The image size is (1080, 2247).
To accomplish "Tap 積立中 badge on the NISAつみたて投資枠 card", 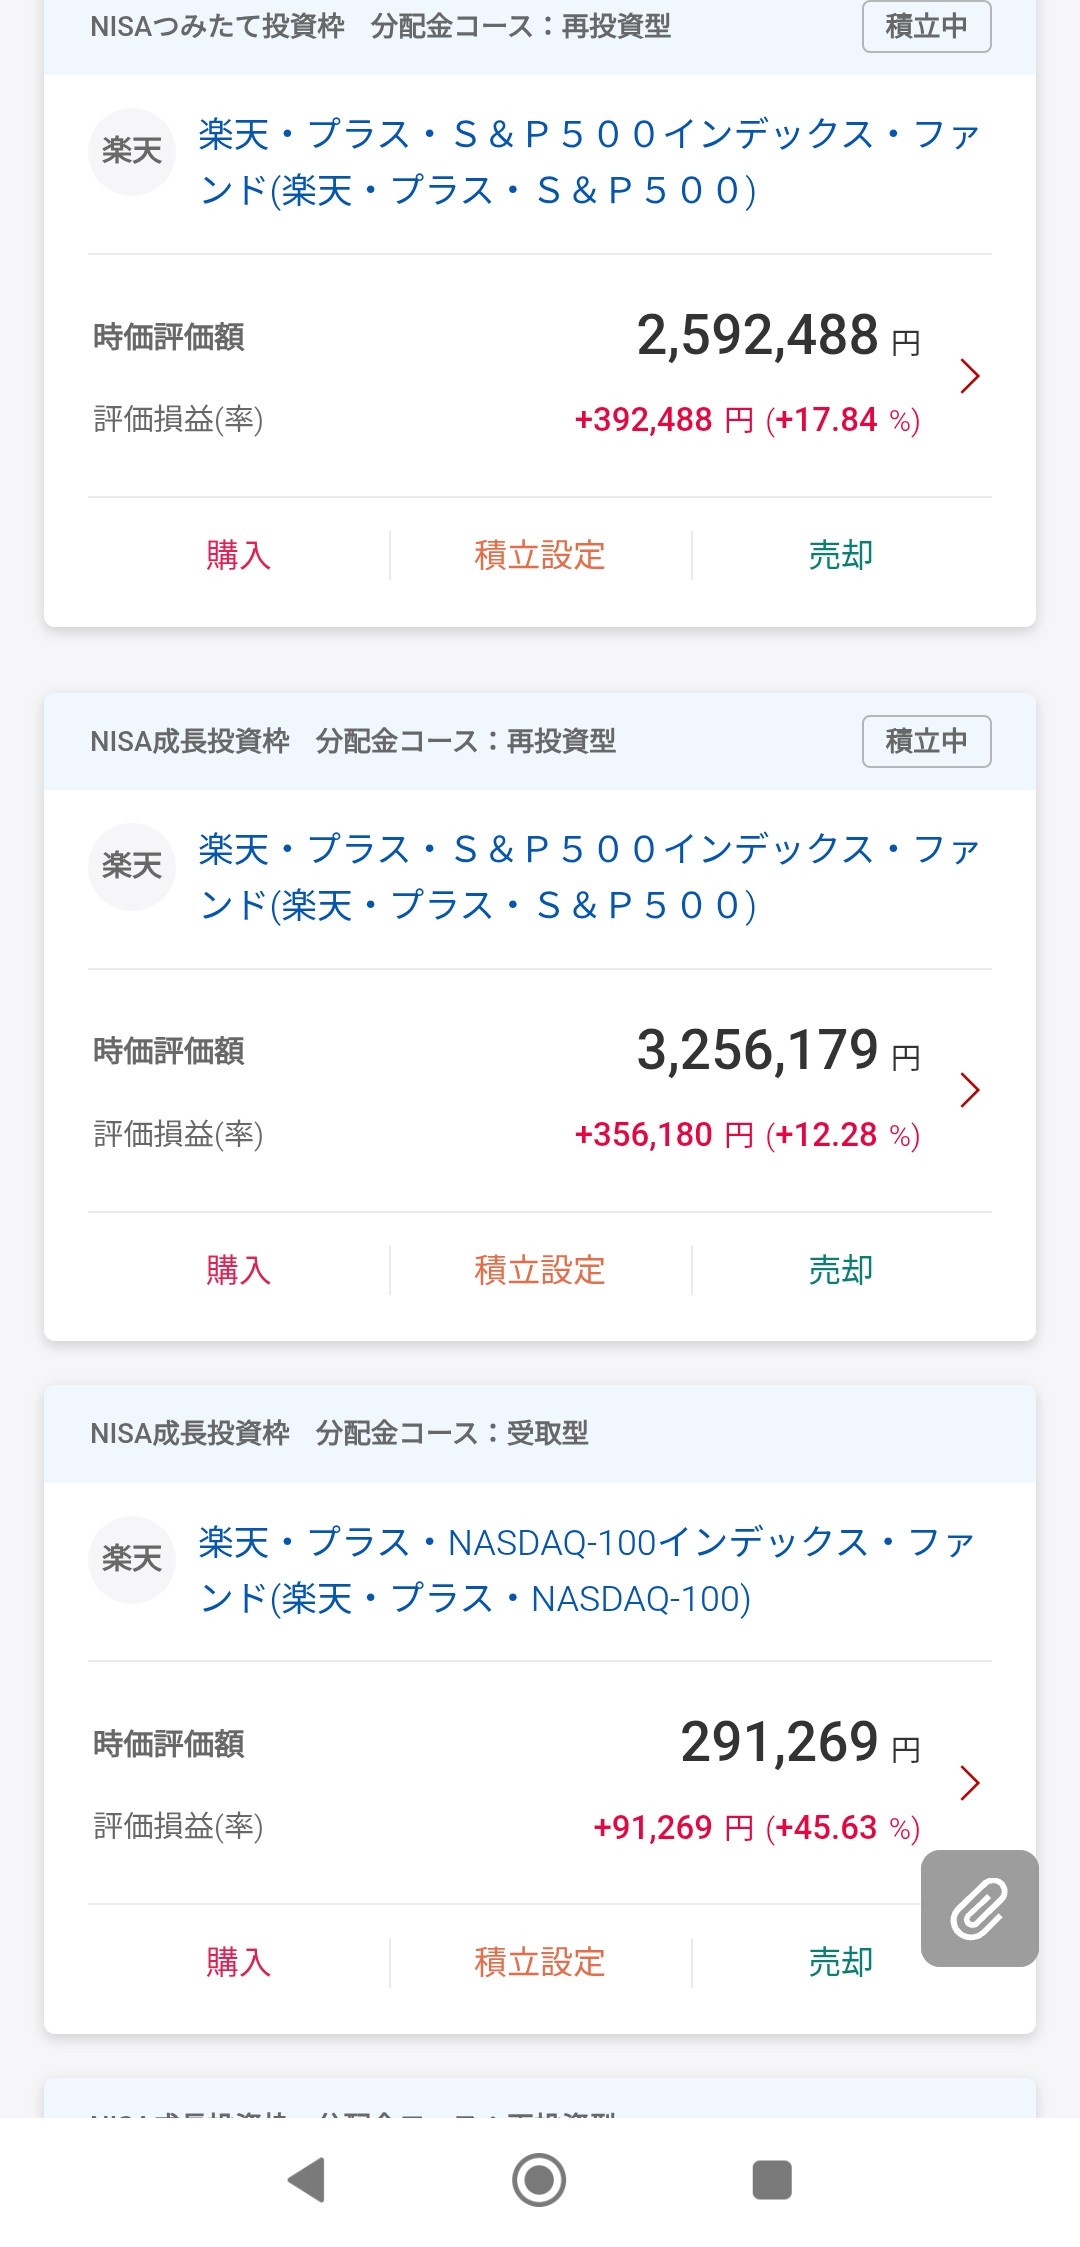I will pos(926,26).
